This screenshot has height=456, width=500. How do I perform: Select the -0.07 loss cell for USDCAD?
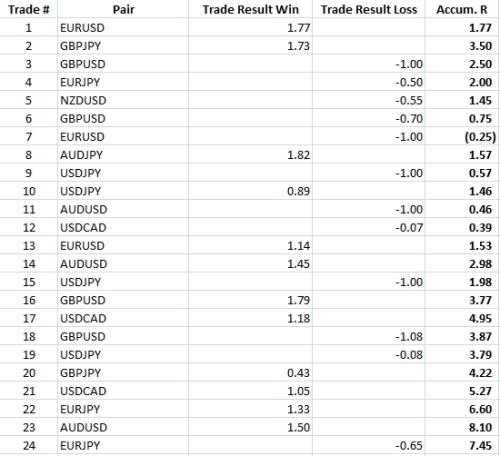click(x=369, y=227)
